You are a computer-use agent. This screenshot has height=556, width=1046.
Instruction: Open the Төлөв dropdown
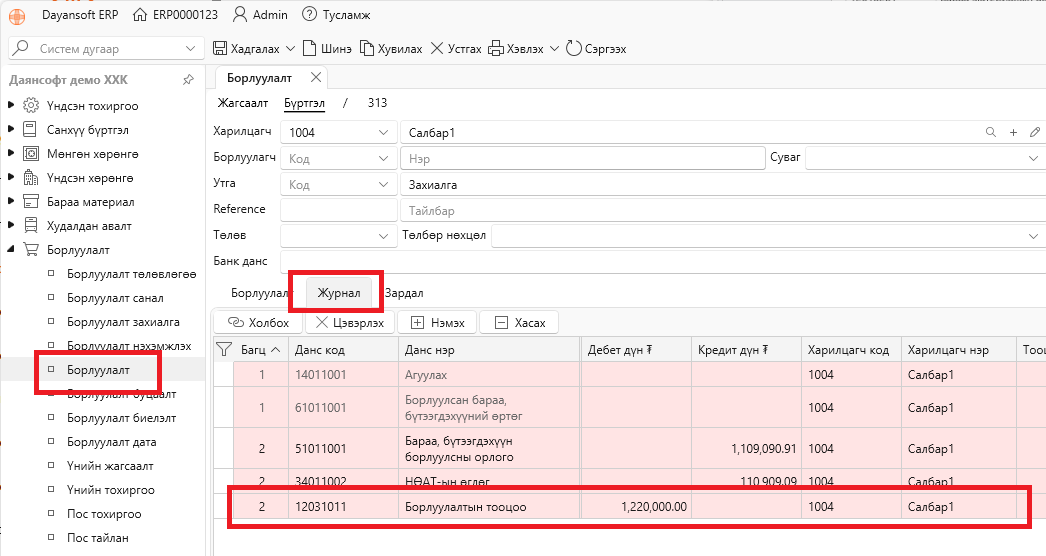tap(384, 236)
